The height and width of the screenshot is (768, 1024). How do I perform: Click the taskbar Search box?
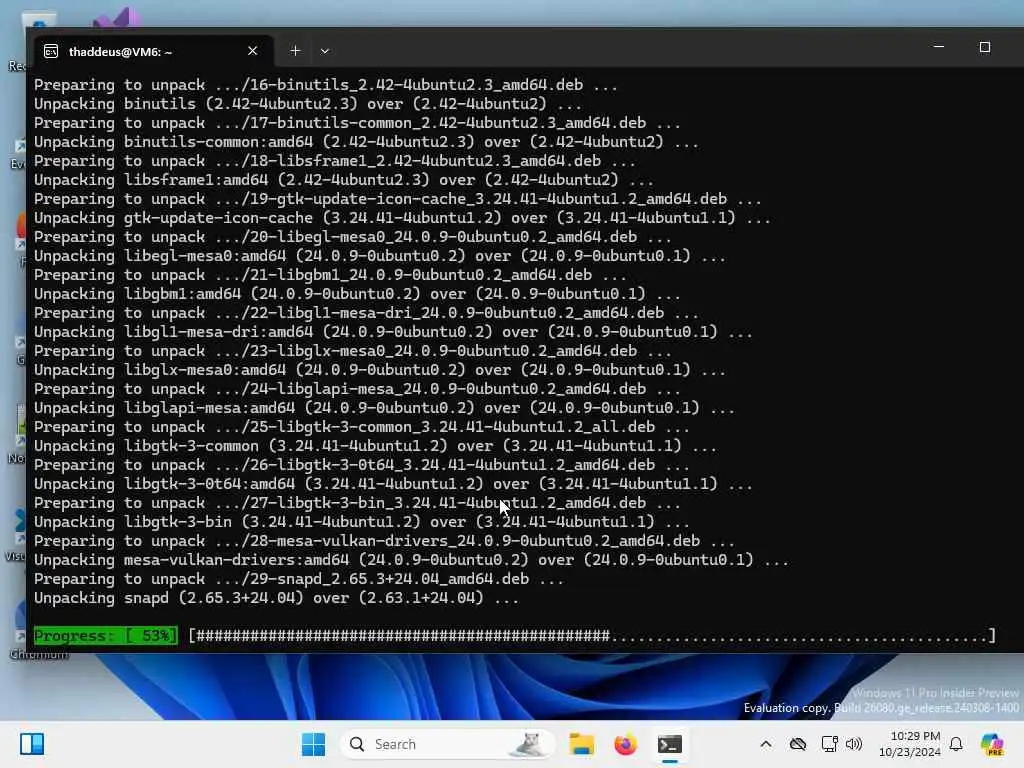[447, 744]
